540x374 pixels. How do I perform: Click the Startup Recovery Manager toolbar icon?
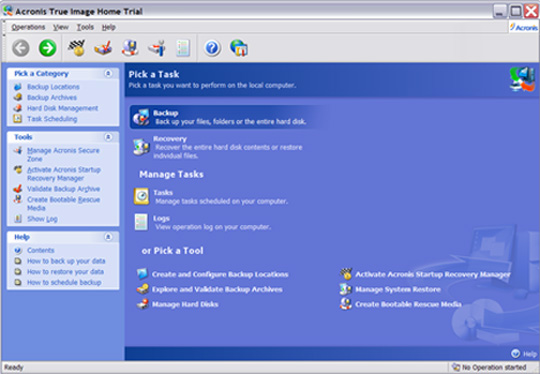[76, 48]
